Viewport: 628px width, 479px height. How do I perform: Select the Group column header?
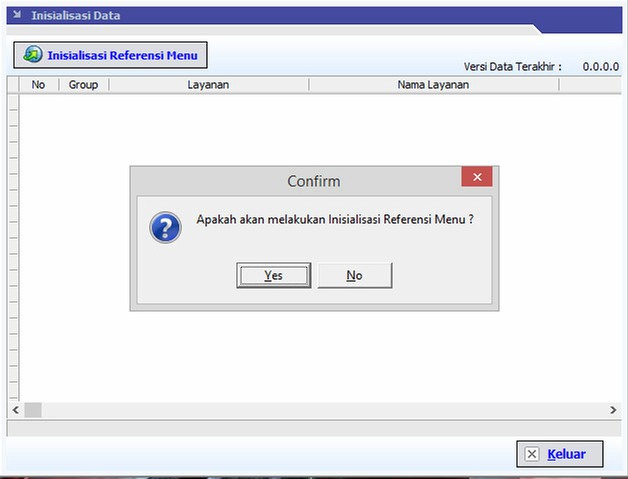(83, 85)
